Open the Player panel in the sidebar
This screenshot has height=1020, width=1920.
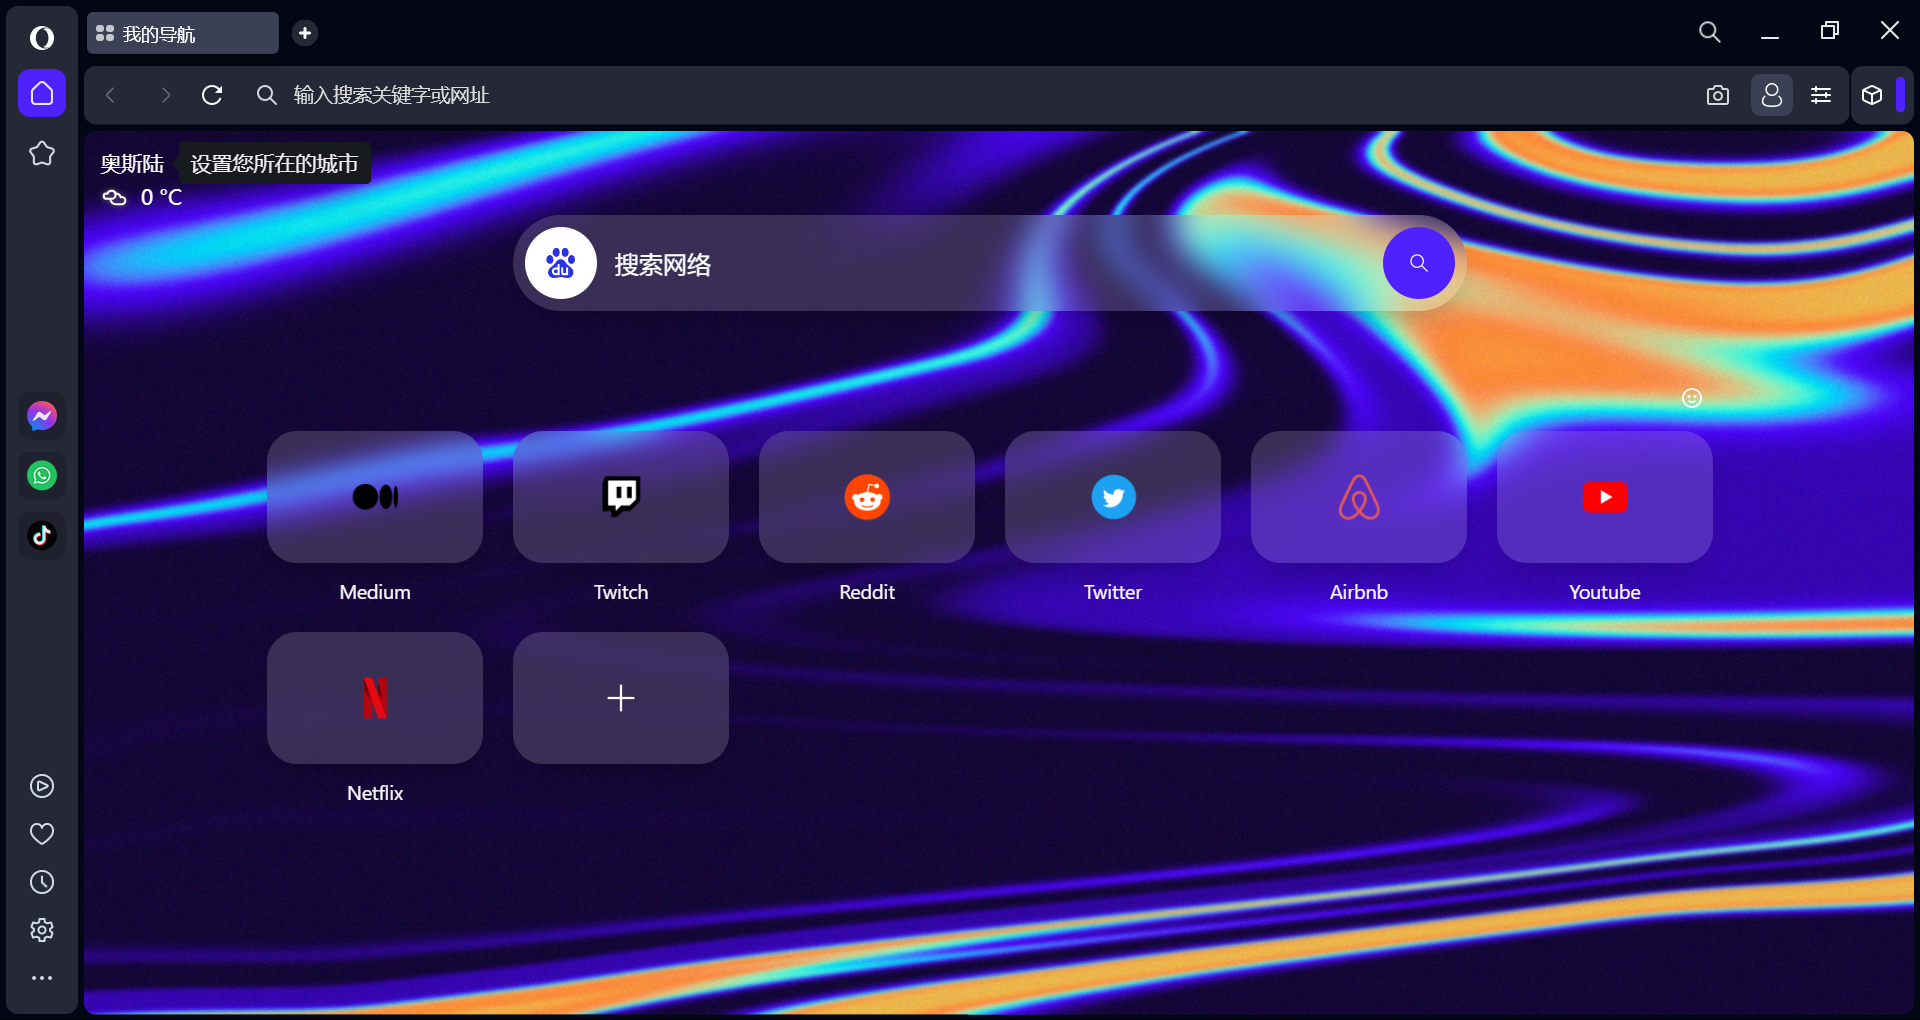41,786
